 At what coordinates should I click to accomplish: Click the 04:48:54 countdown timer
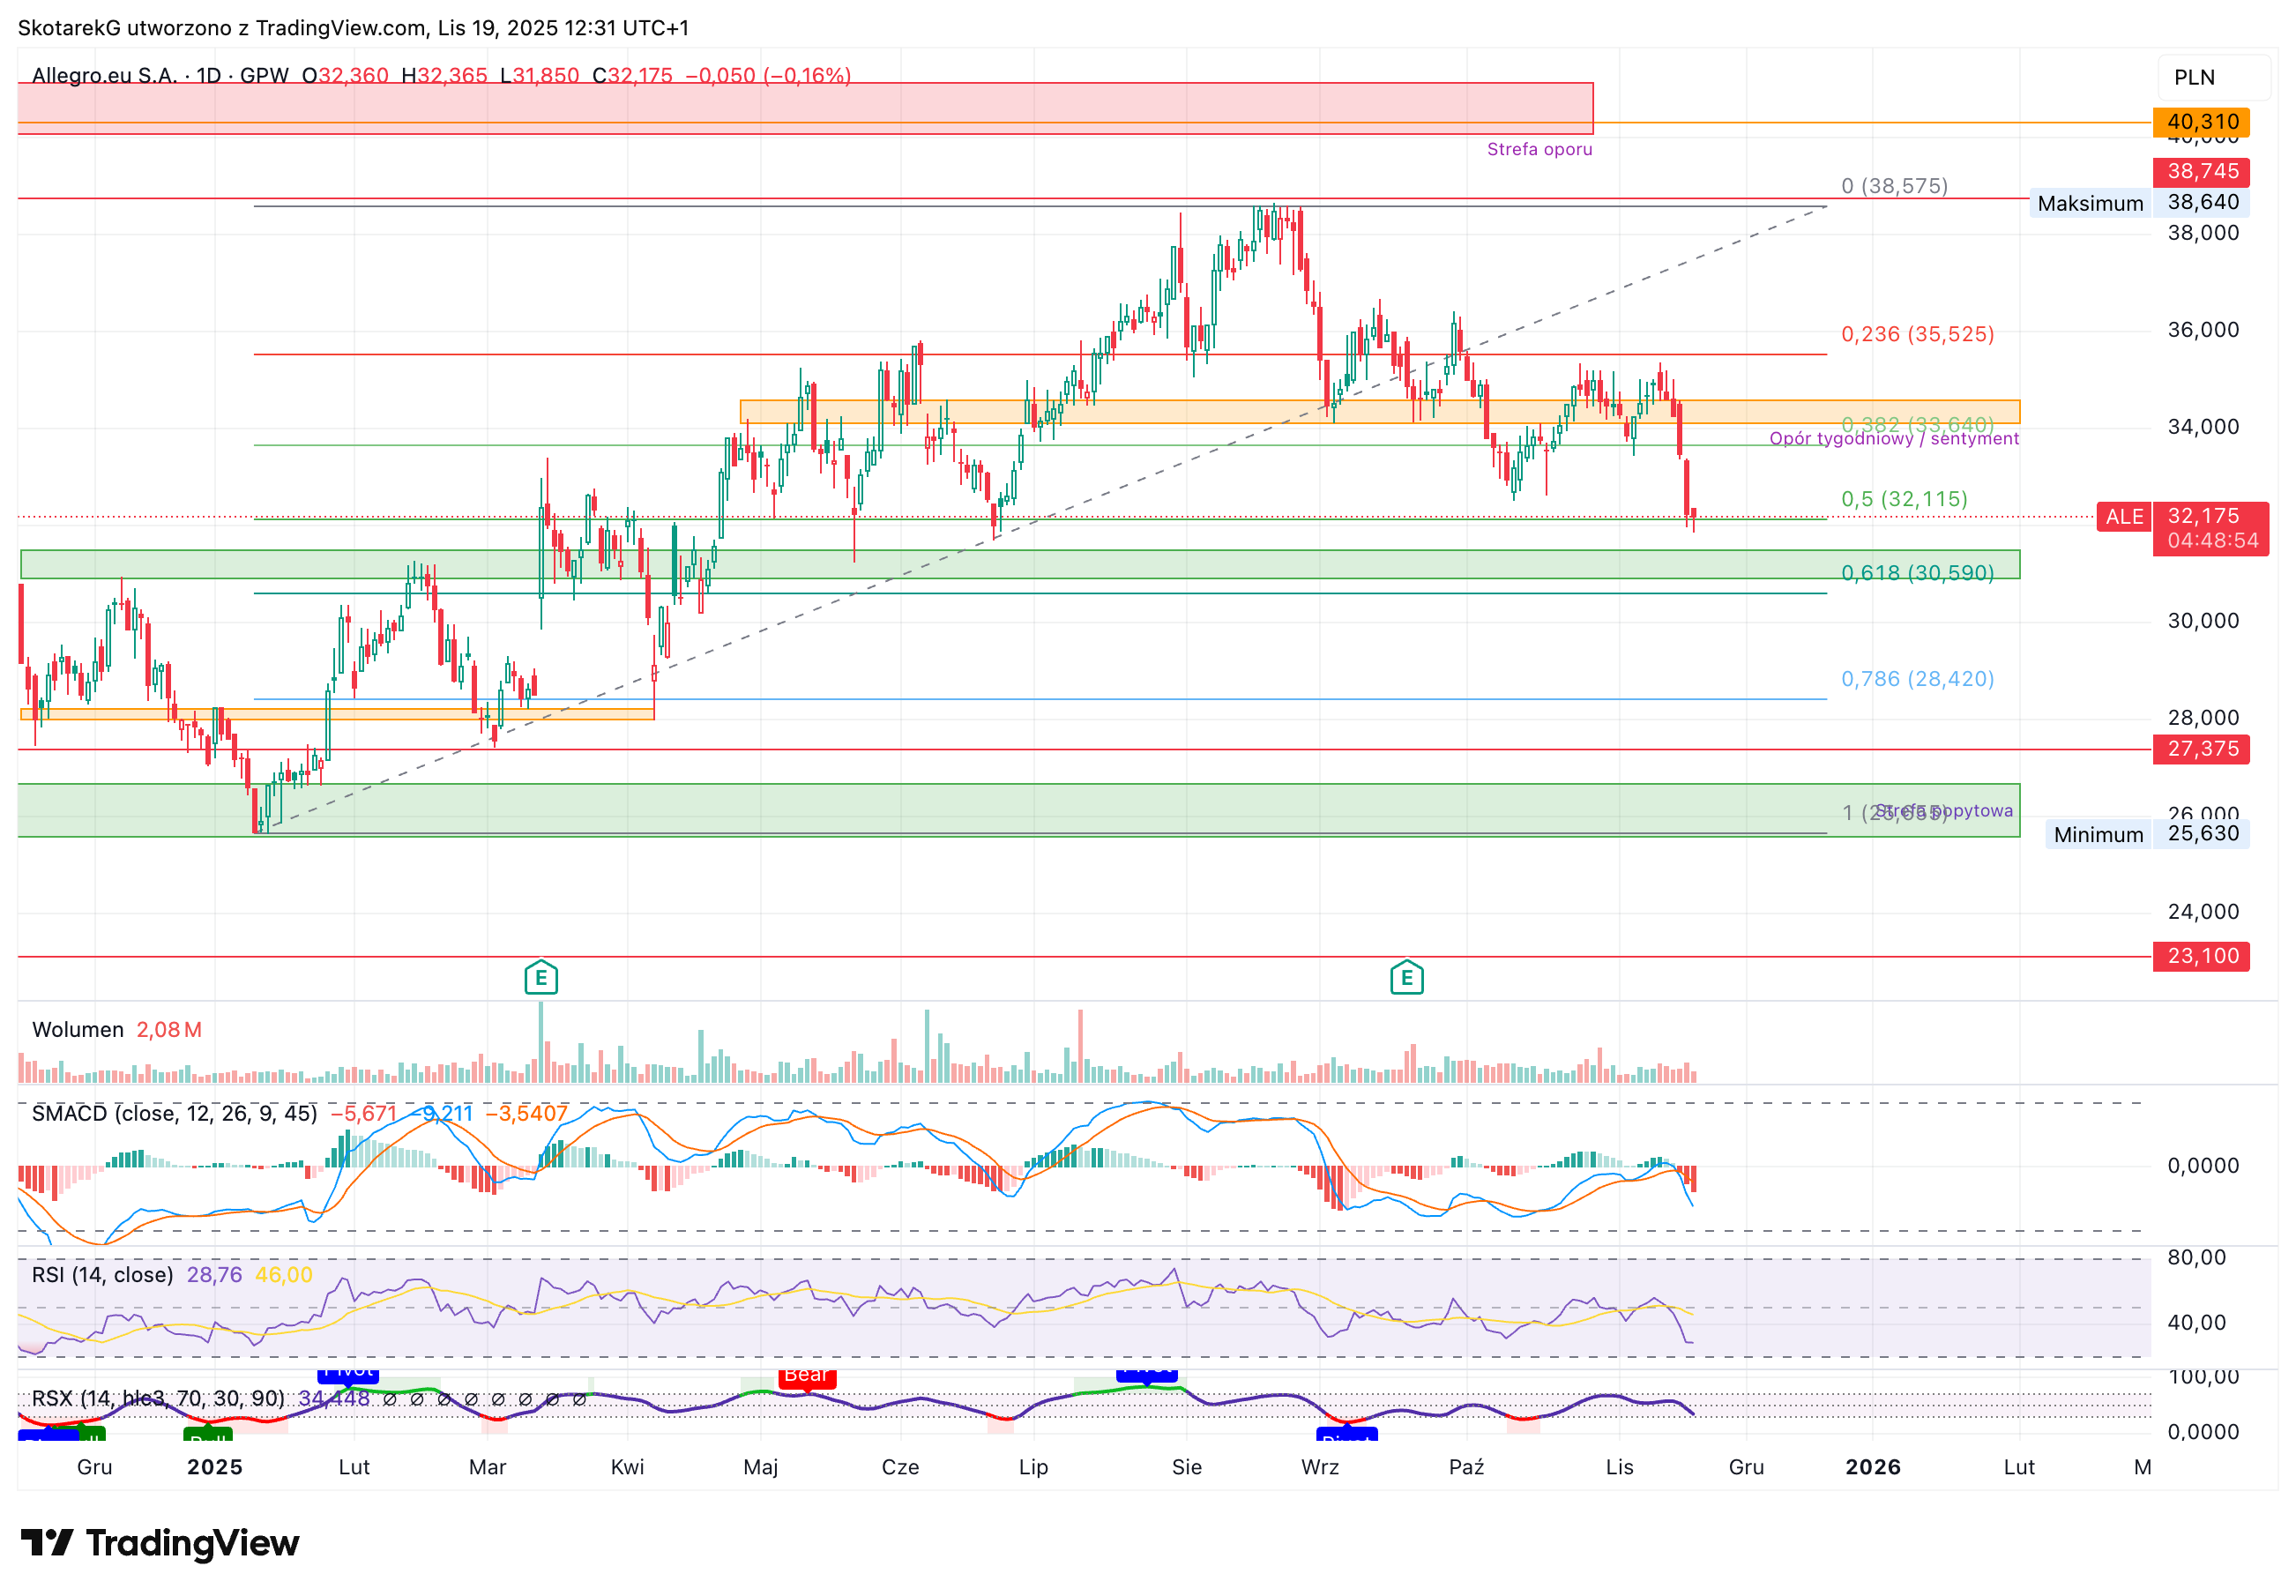(2212, 541)
